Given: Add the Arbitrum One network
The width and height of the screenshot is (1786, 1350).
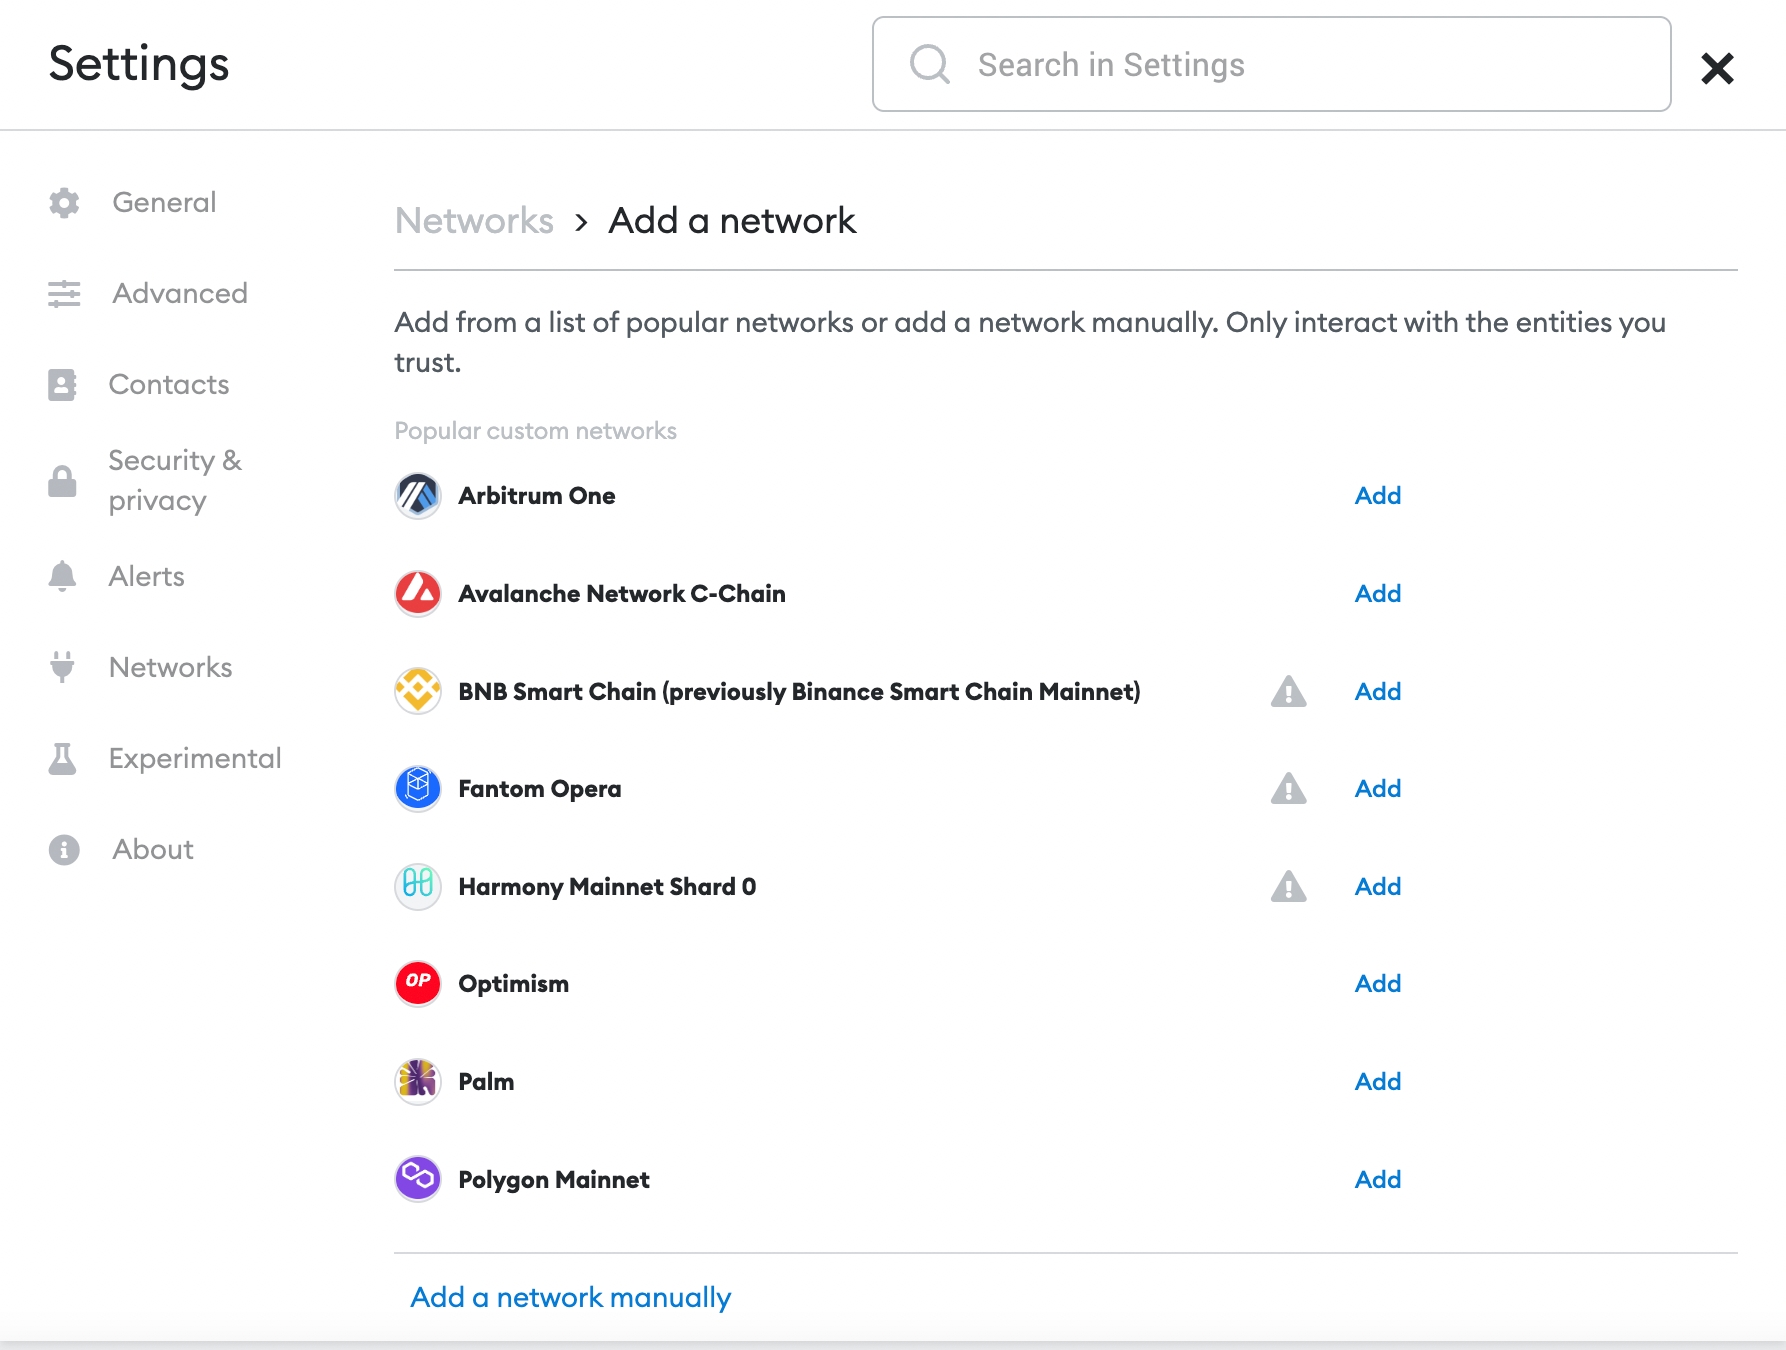Looking at the screenshot, I should [x=1377, y=495].
